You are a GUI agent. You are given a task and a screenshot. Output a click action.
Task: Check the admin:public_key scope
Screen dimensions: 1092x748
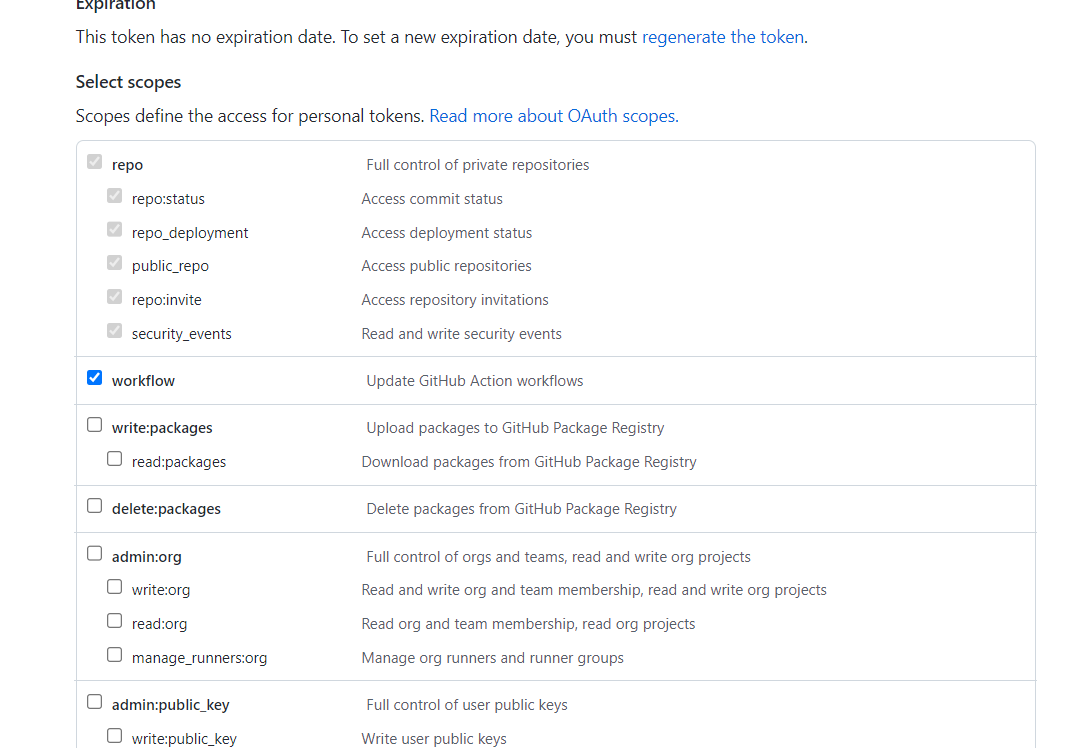click(x=94, y=701)
